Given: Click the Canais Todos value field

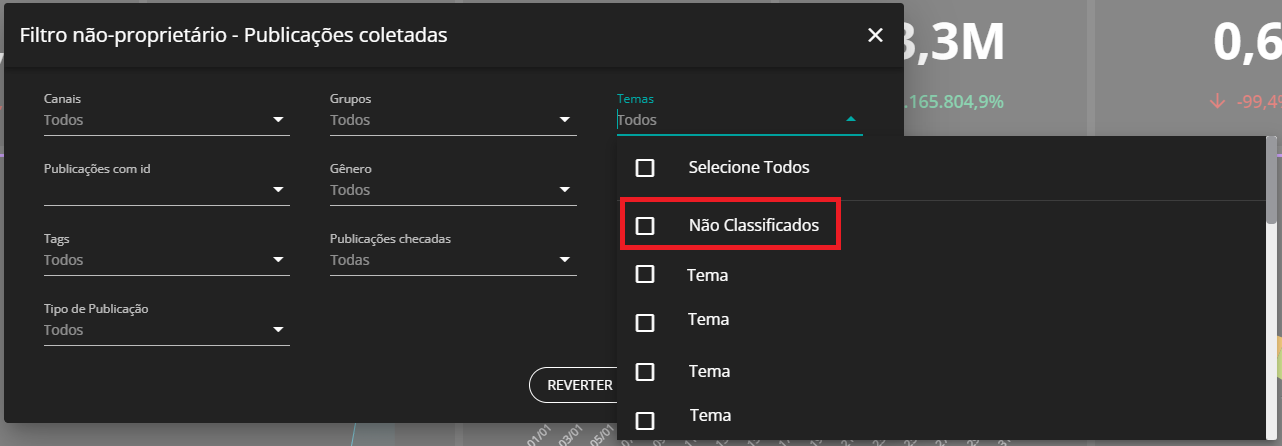Looking at the screenshot, I should 150,120.
